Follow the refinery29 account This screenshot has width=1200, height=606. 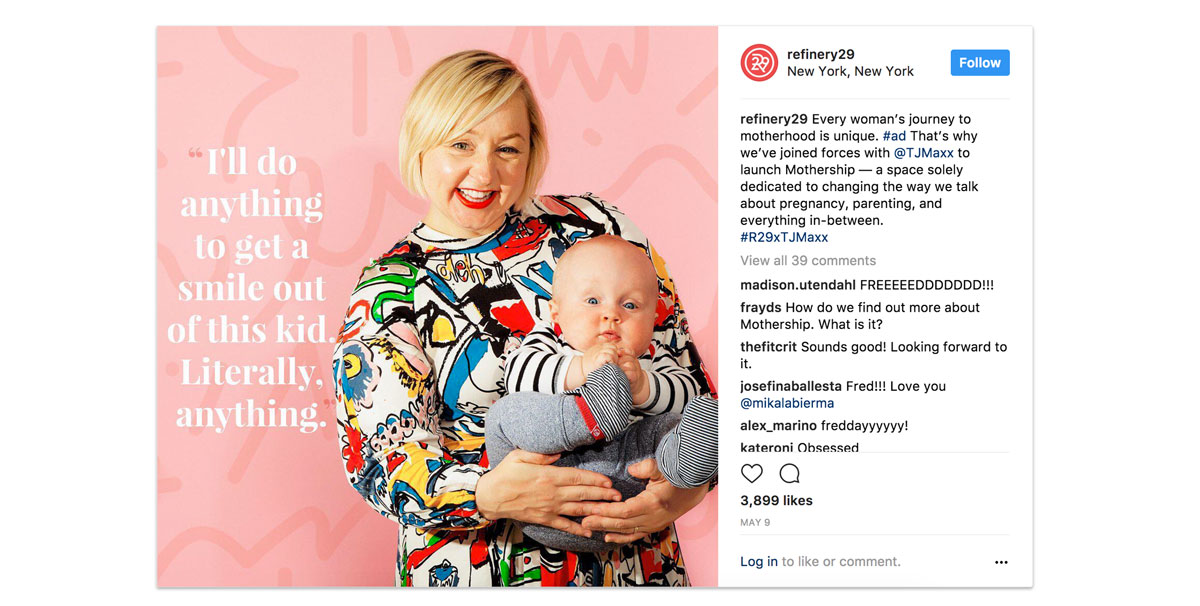[980, 62]
